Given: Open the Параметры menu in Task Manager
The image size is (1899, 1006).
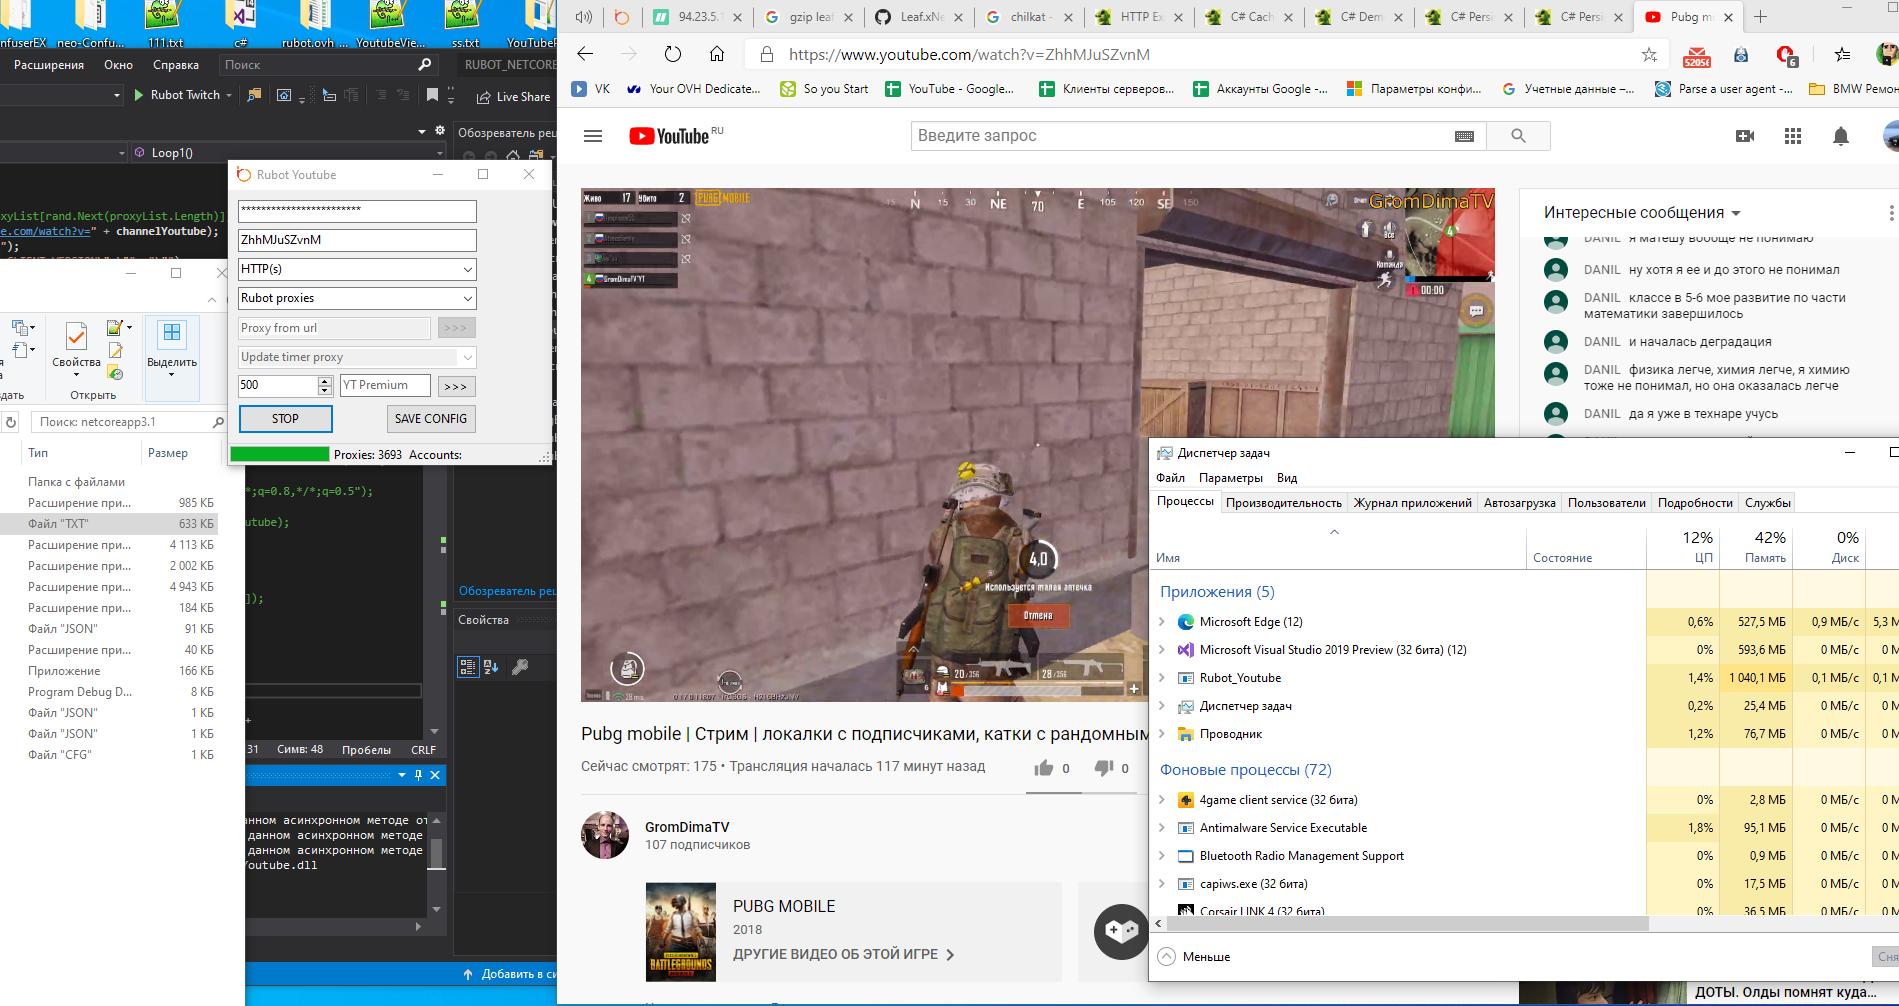Looking at the screenshot, I should (1230, 478).
